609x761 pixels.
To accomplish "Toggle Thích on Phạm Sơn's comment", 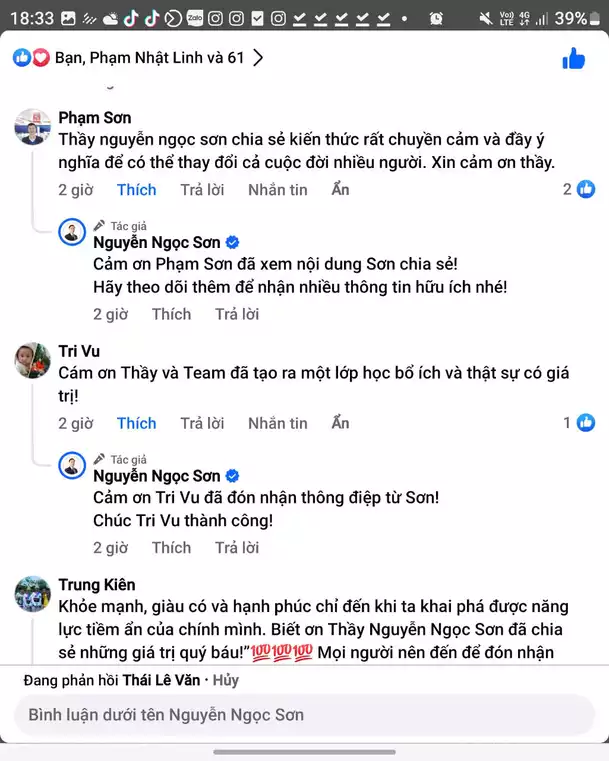I will pos(136,190).
